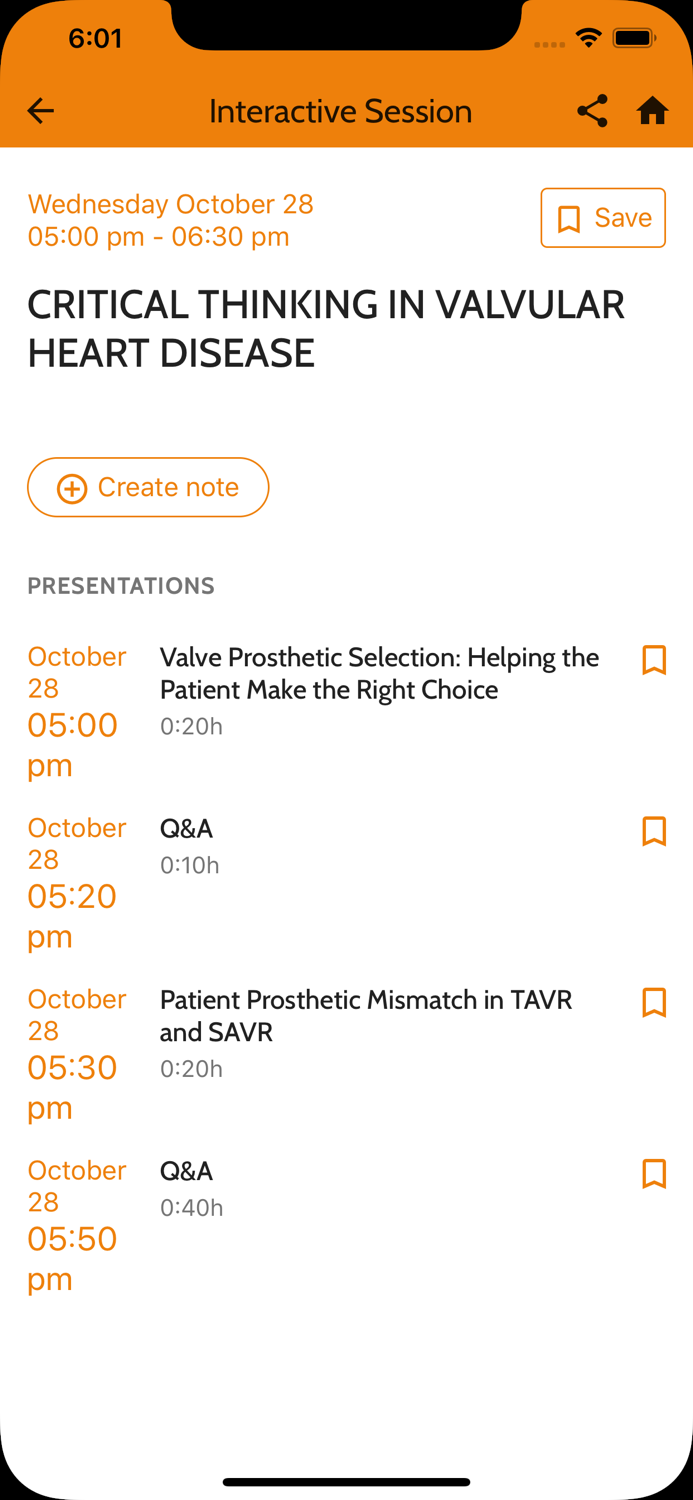Go to the home screen via home icon
The width and height of the screenshot is (693, 1500).
click(x=652, y=111)
